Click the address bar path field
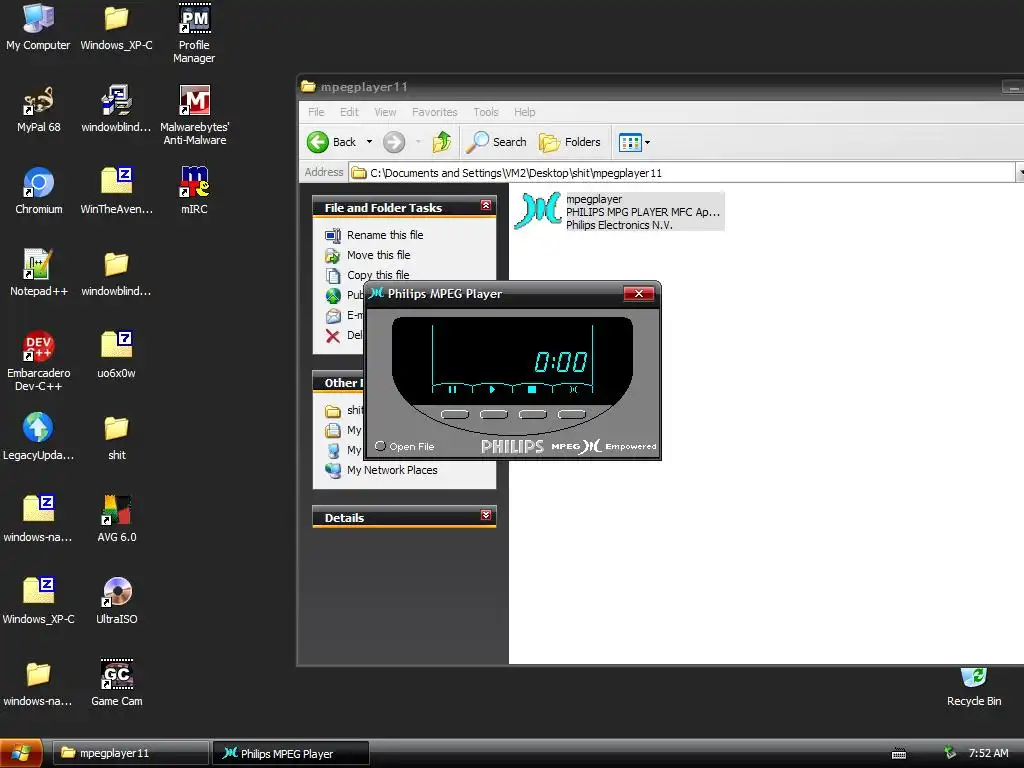 click(x=682, y=173)
